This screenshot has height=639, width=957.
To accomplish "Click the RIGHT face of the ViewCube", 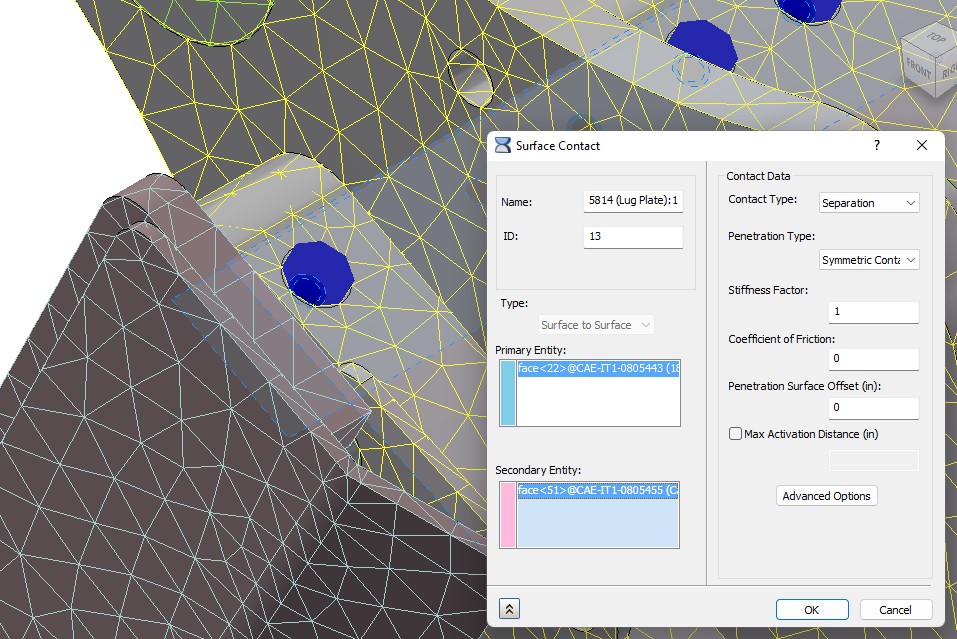I will coord(948,72).
